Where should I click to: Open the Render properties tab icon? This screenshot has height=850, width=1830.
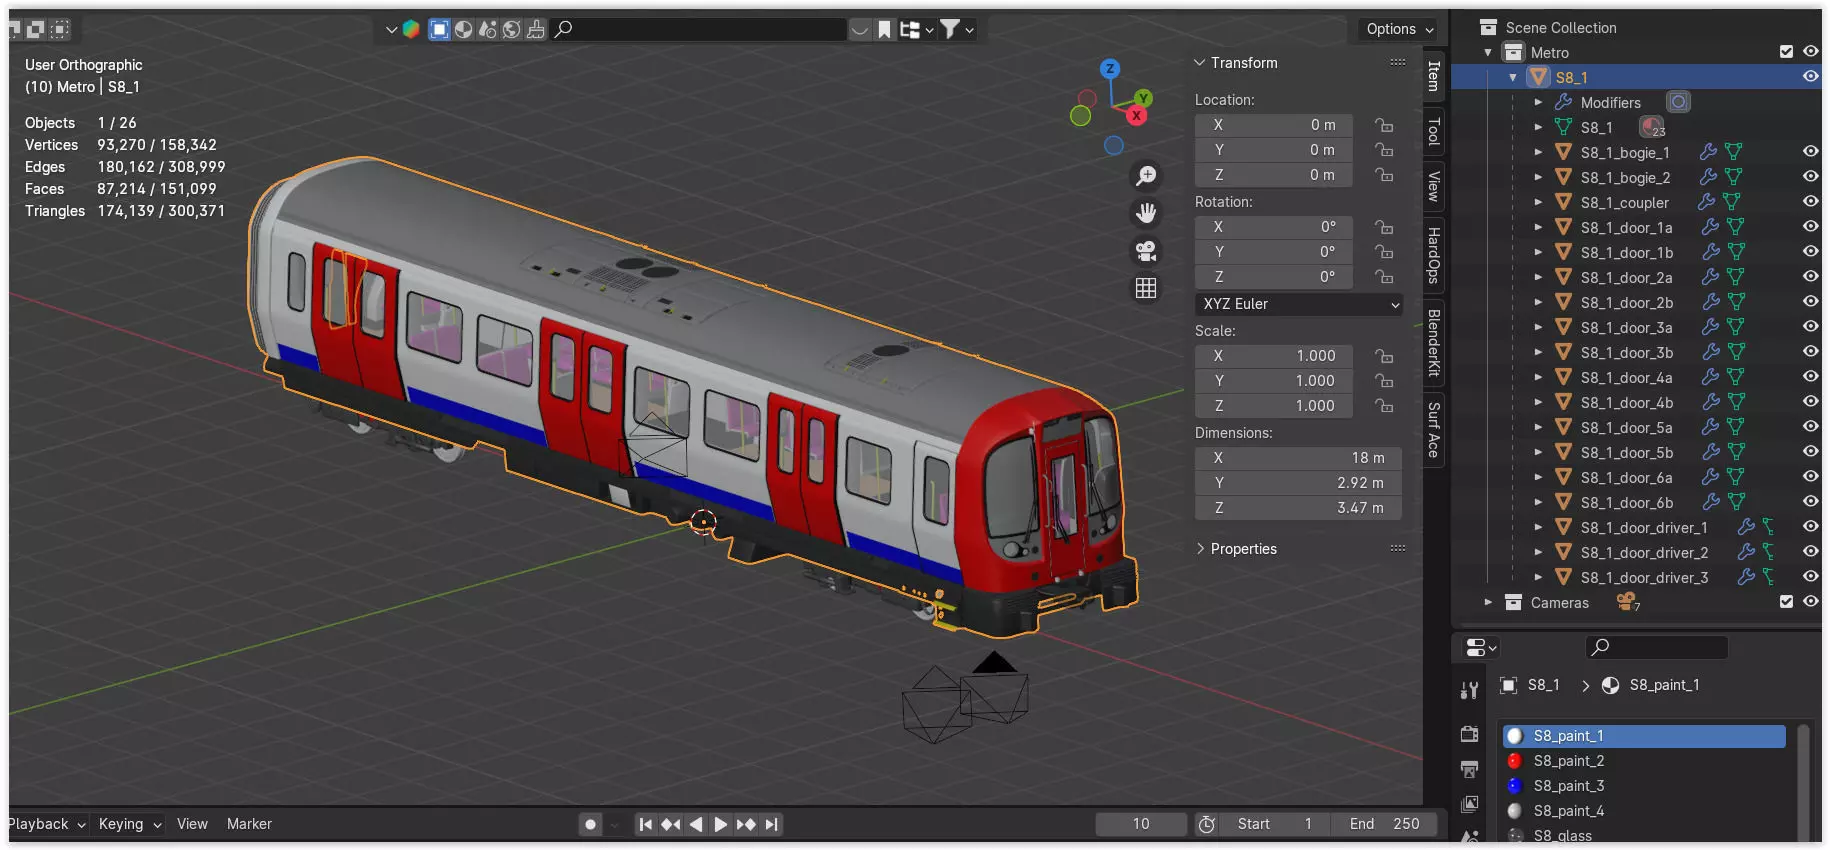click(x=1469, y=734)
